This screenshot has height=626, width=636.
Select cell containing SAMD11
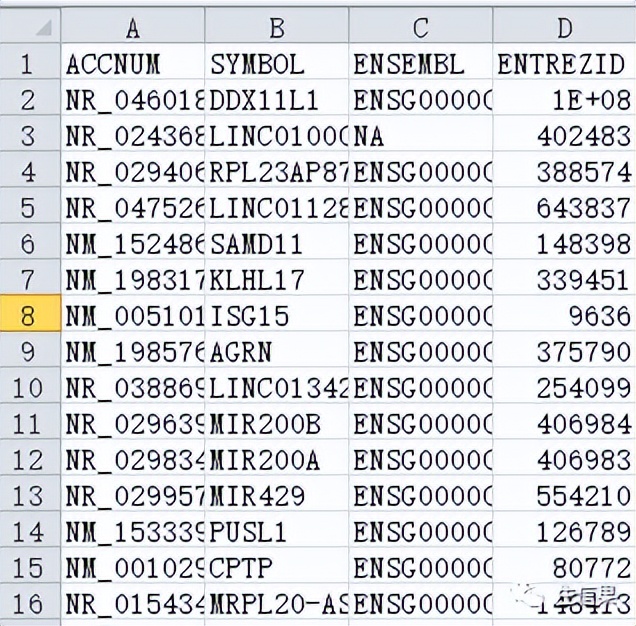(277, 241)
